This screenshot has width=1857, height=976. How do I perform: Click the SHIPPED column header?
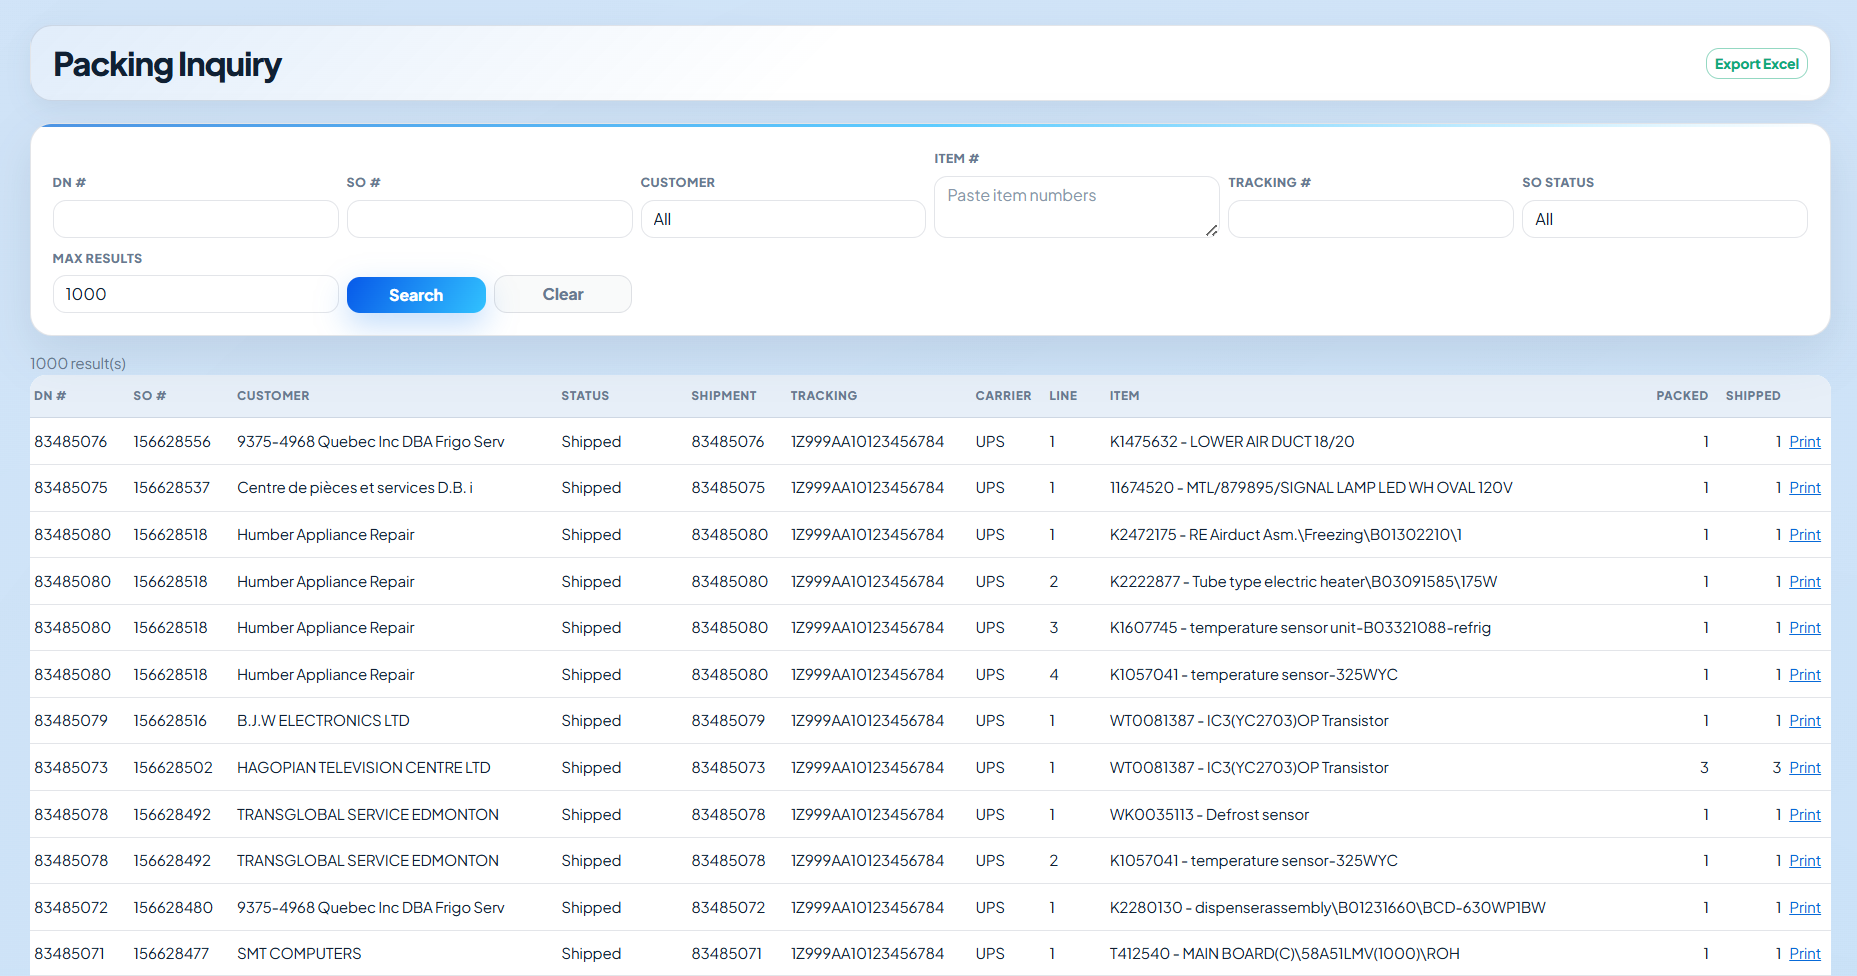[1753, 396]
